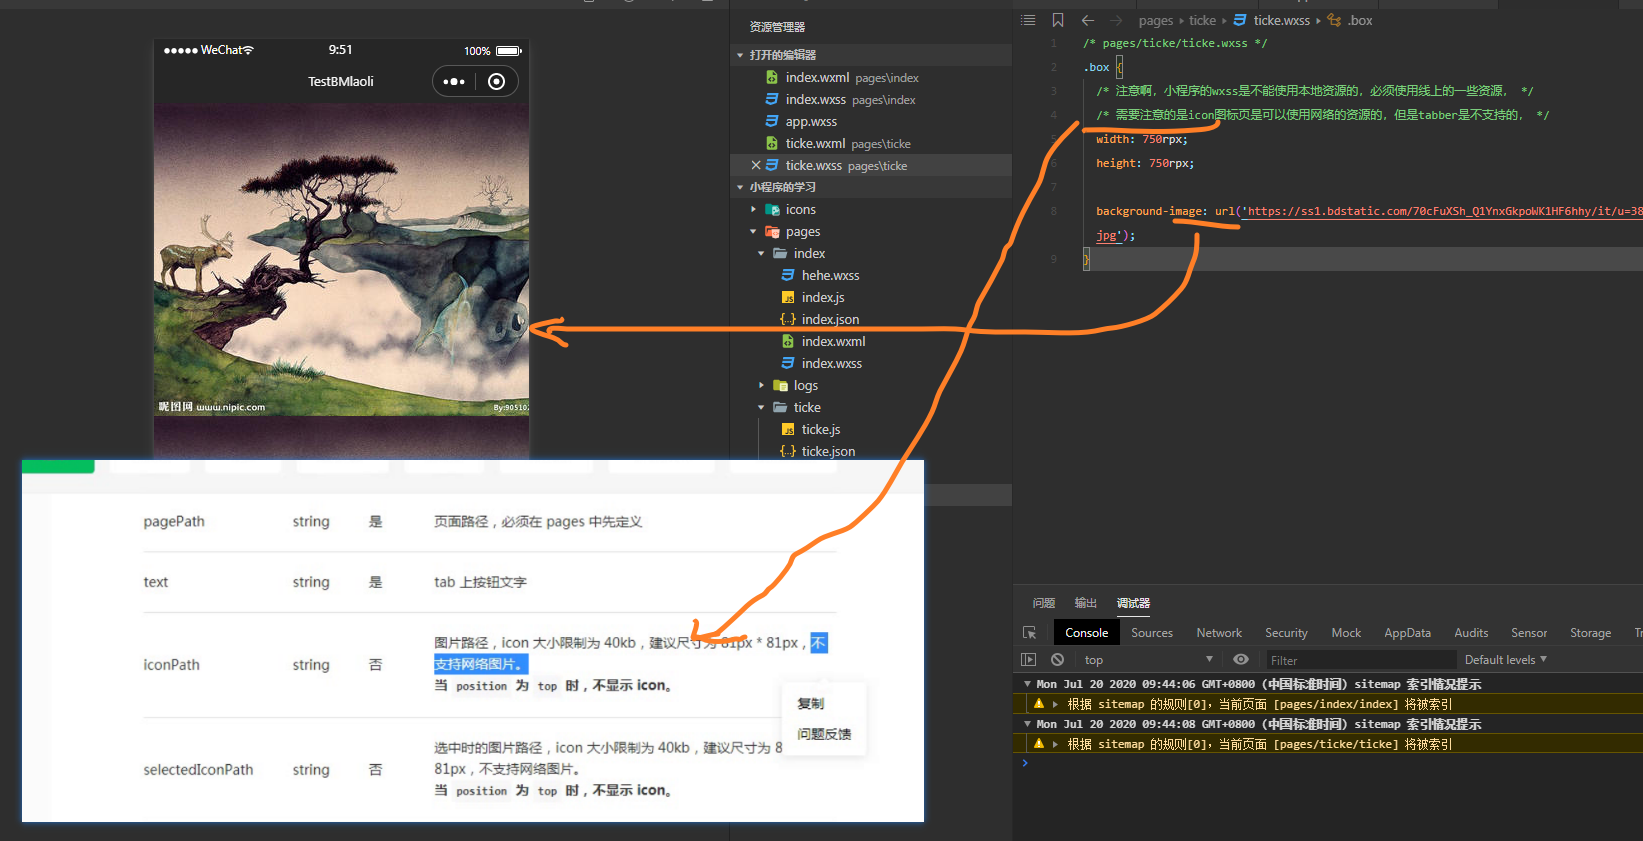Open the Storage tab
This screenshot has width=1643, height=841.
click(1590, 633)
